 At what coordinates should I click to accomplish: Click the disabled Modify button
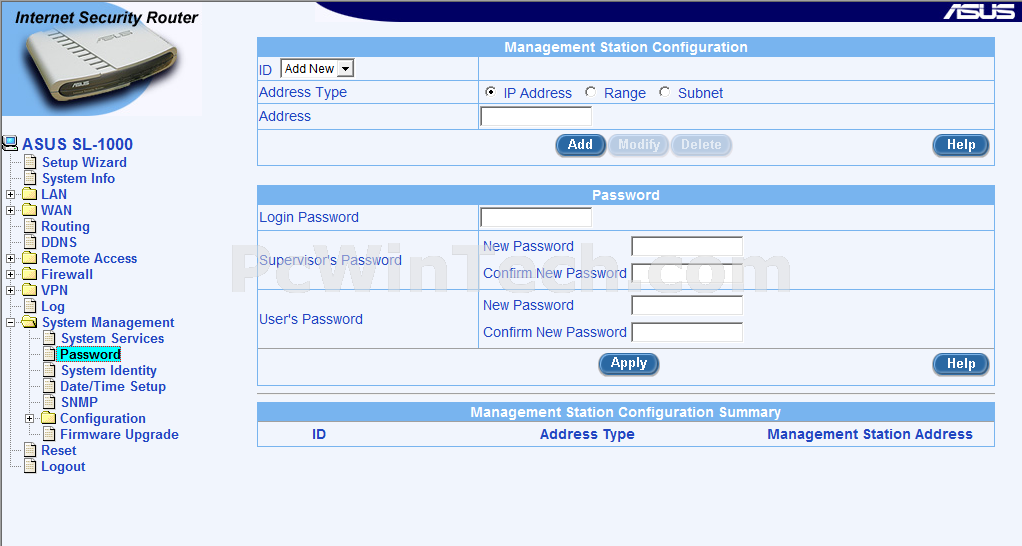[639, 145]
